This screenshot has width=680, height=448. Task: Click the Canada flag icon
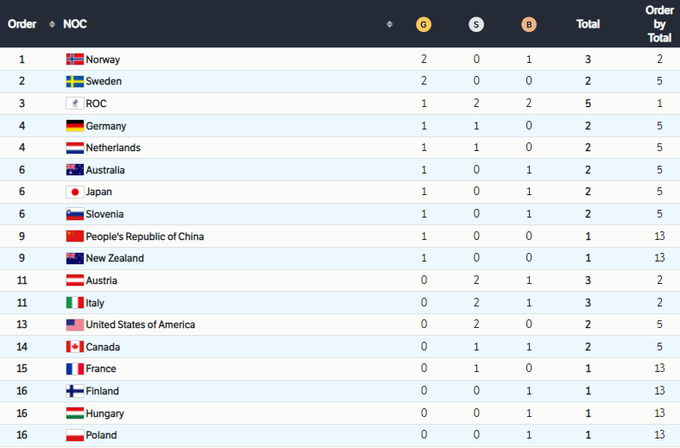[74, 347]
